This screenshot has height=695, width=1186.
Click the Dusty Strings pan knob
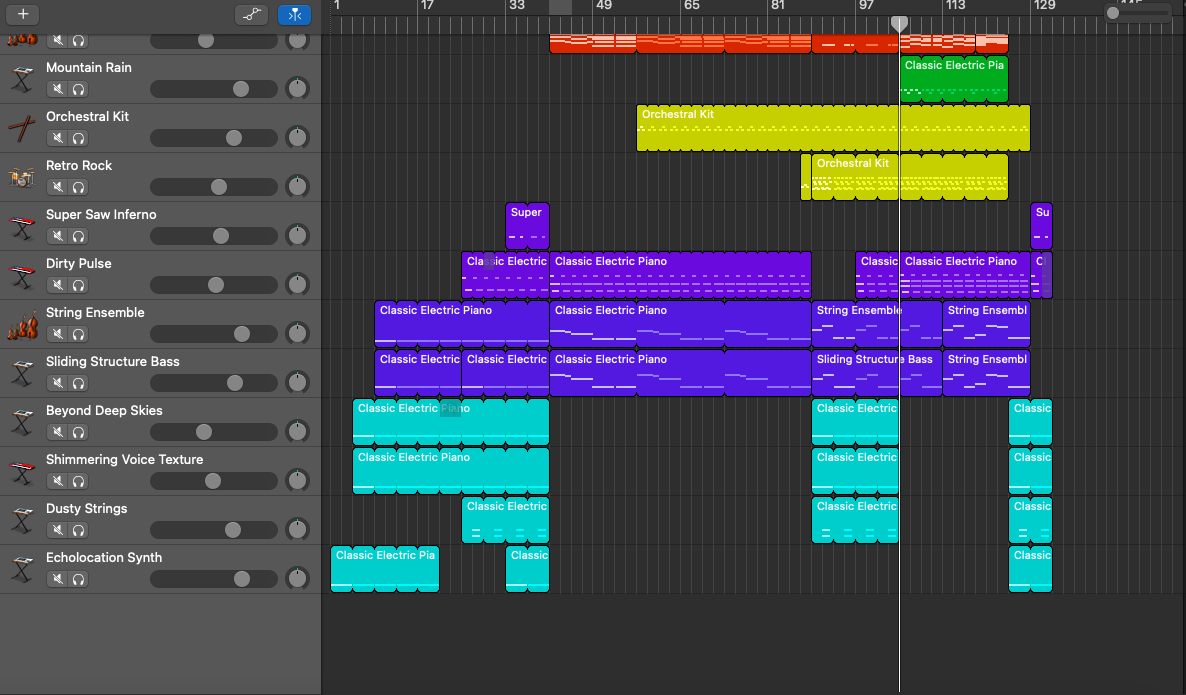297,529
